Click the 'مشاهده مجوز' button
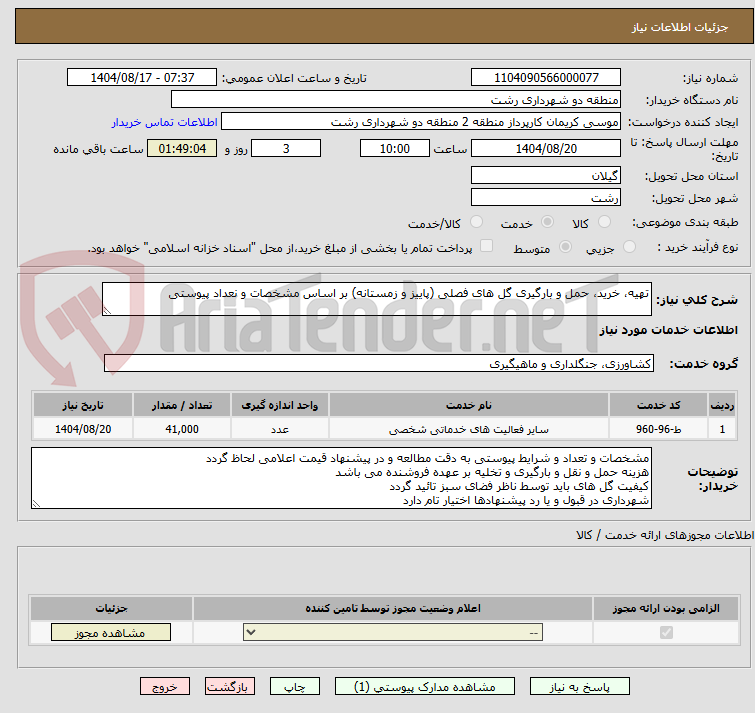755x713 pixels. (111, 633)
